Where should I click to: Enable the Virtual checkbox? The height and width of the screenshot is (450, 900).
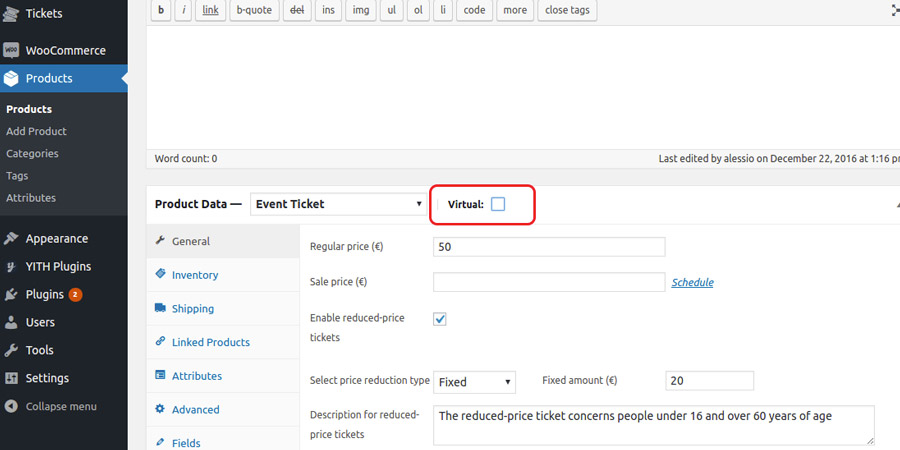pyautogui.click(x=498, y=204)
